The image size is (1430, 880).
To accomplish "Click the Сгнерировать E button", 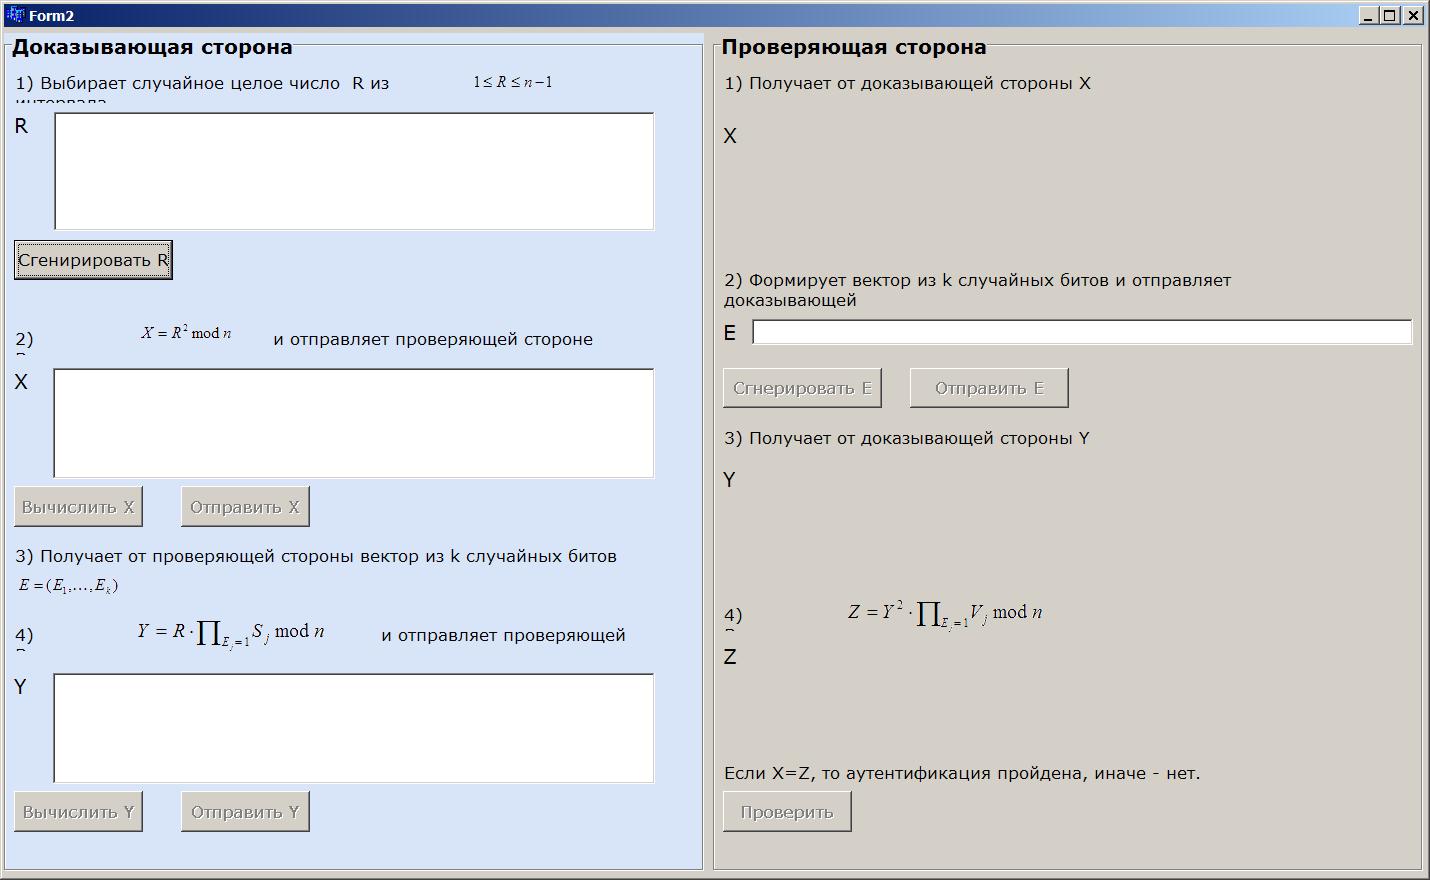I will 802,388.
